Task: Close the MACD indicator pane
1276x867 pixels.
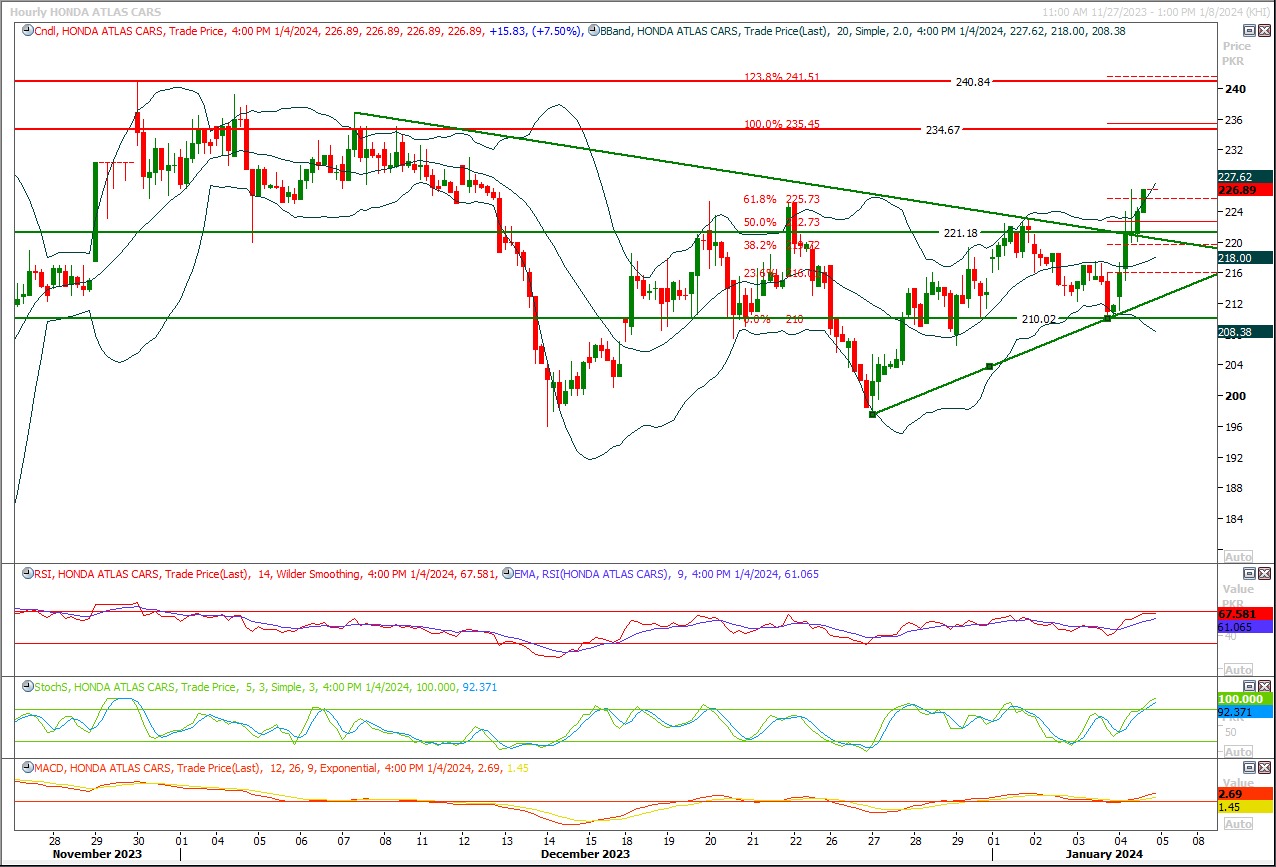Action: tap(1263, 768)
